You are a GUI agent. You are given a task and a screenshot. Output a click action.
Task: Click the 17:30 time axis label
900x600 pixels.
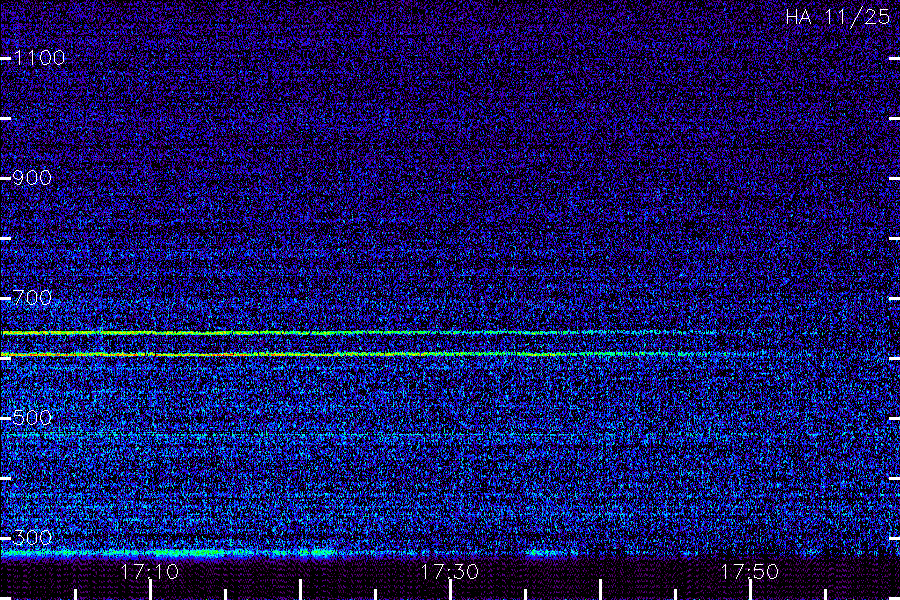coord(449,572)
